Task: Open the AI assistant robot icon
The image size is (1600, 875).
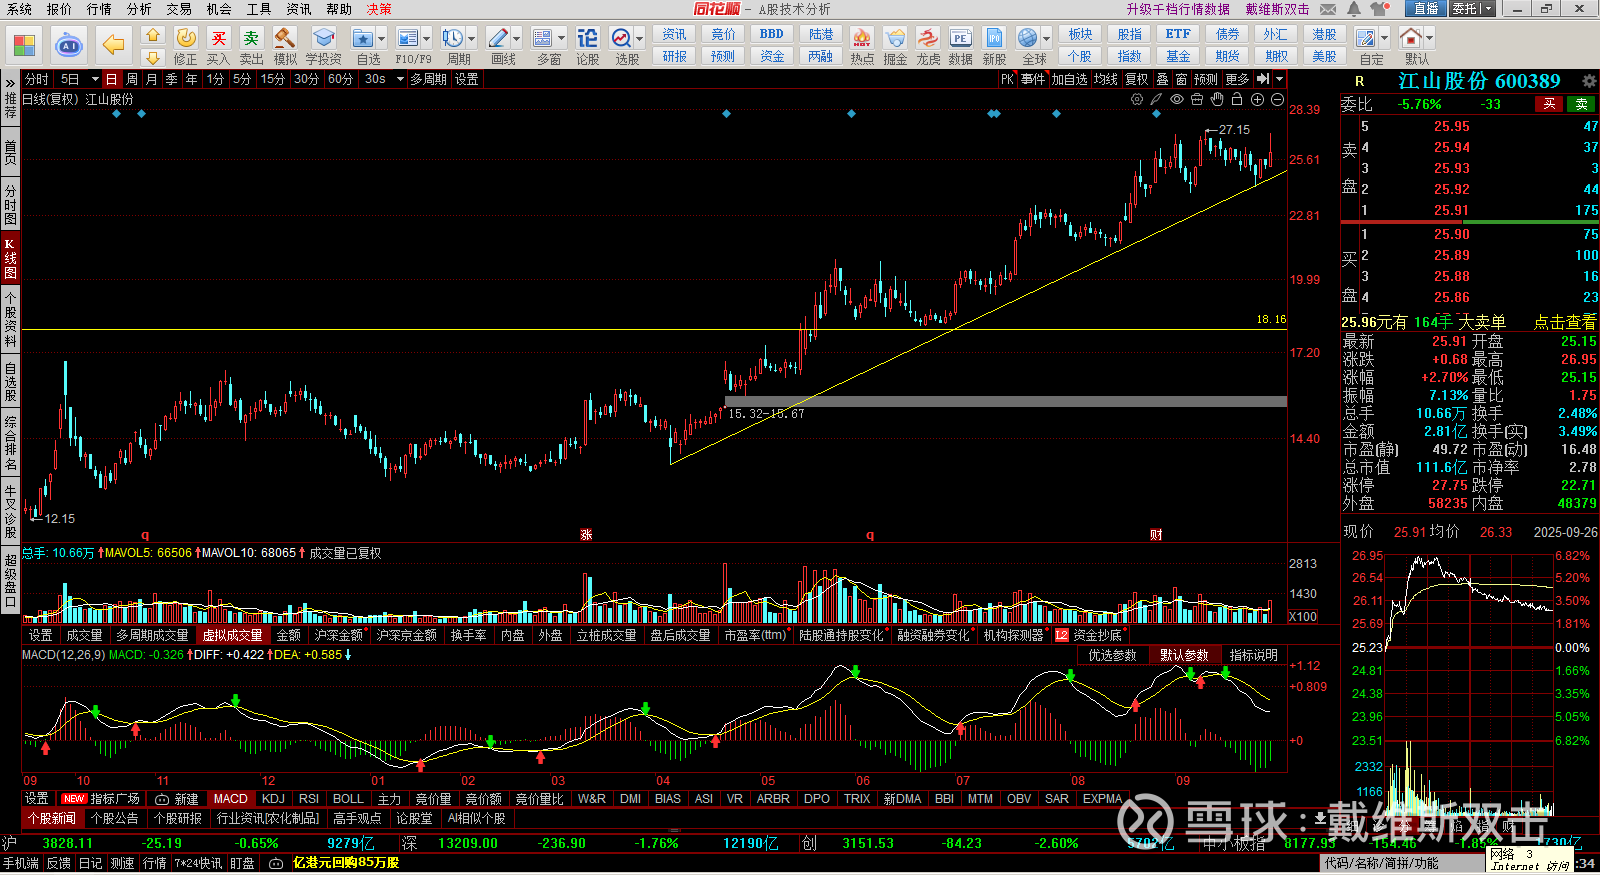Action: (69, 45)
